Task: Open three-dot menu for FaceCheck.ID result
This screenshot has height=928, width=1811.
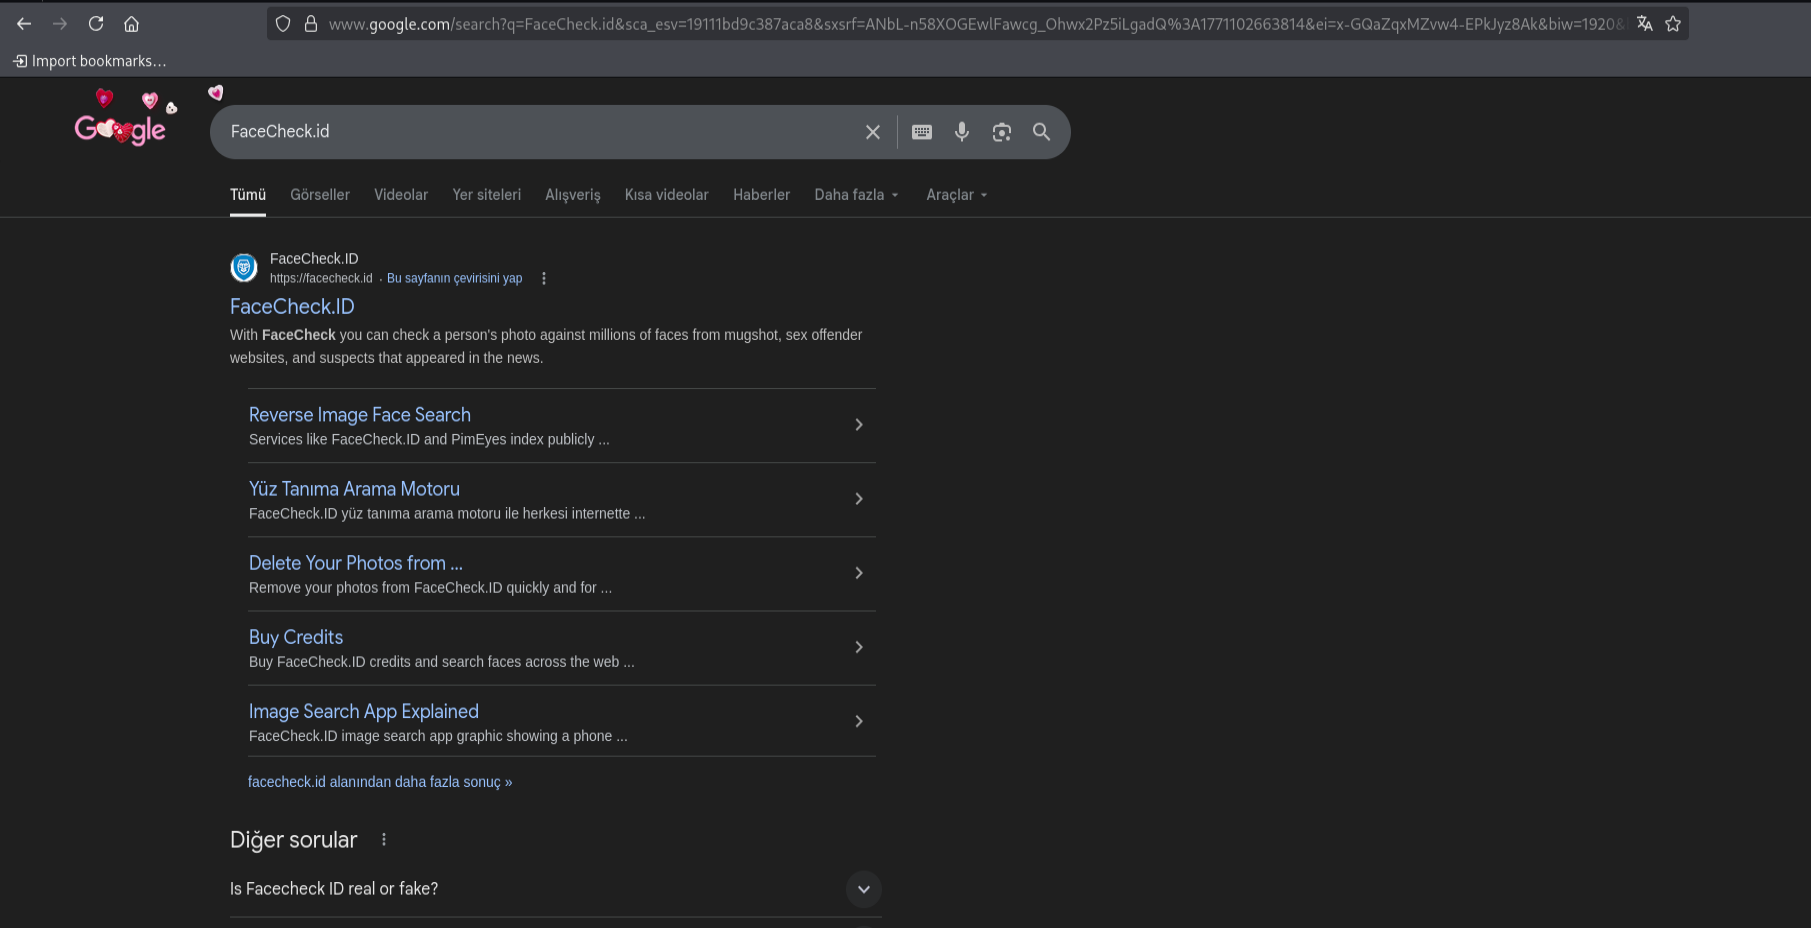Action: coord(544,279)
